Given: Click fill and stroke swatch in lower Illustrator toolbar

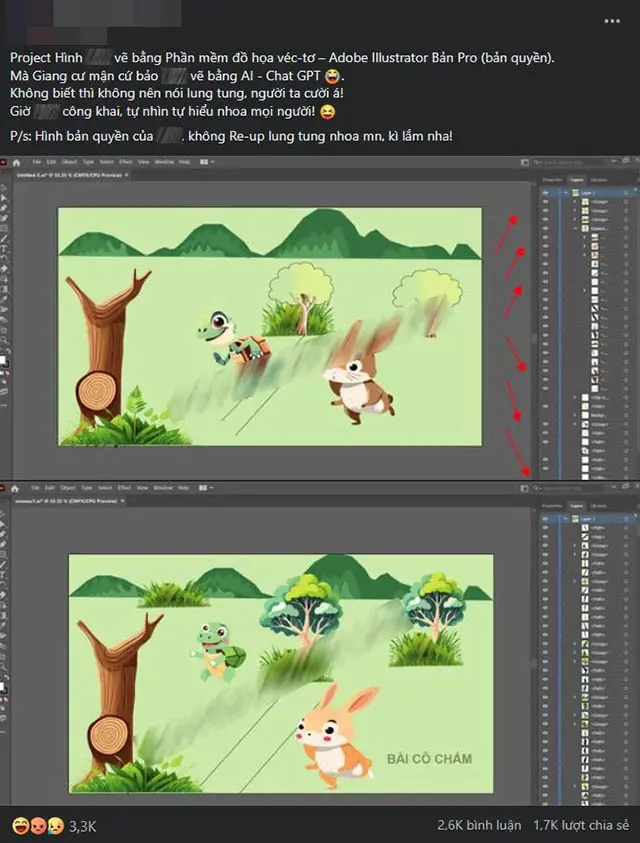Looking at the screenshot, I should tap(3, 687).
